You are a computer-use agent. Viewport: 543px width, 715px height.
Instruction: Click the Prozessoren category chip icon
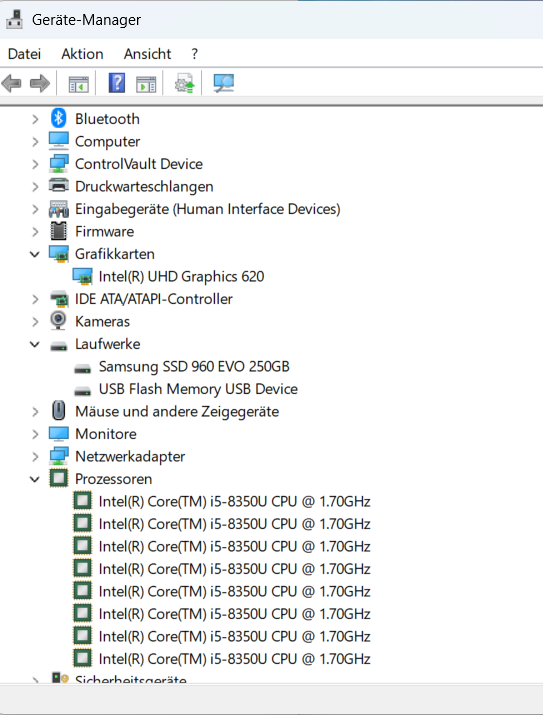pos(58,478)
